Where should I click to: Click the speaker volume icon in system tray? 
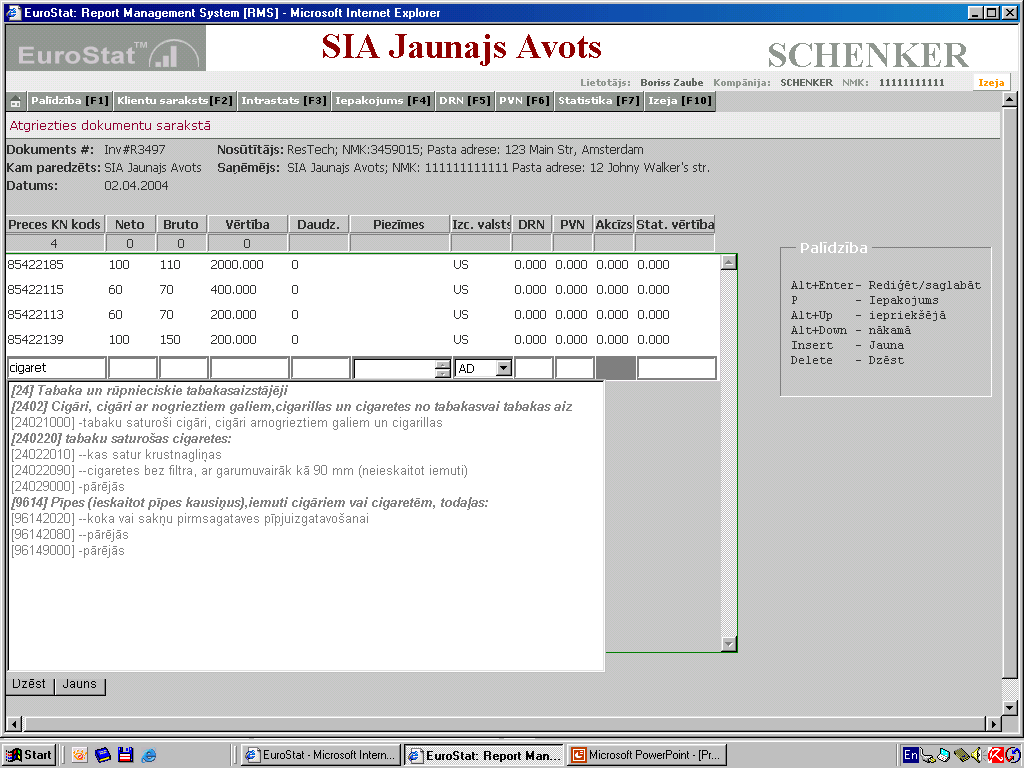point(978,755)
